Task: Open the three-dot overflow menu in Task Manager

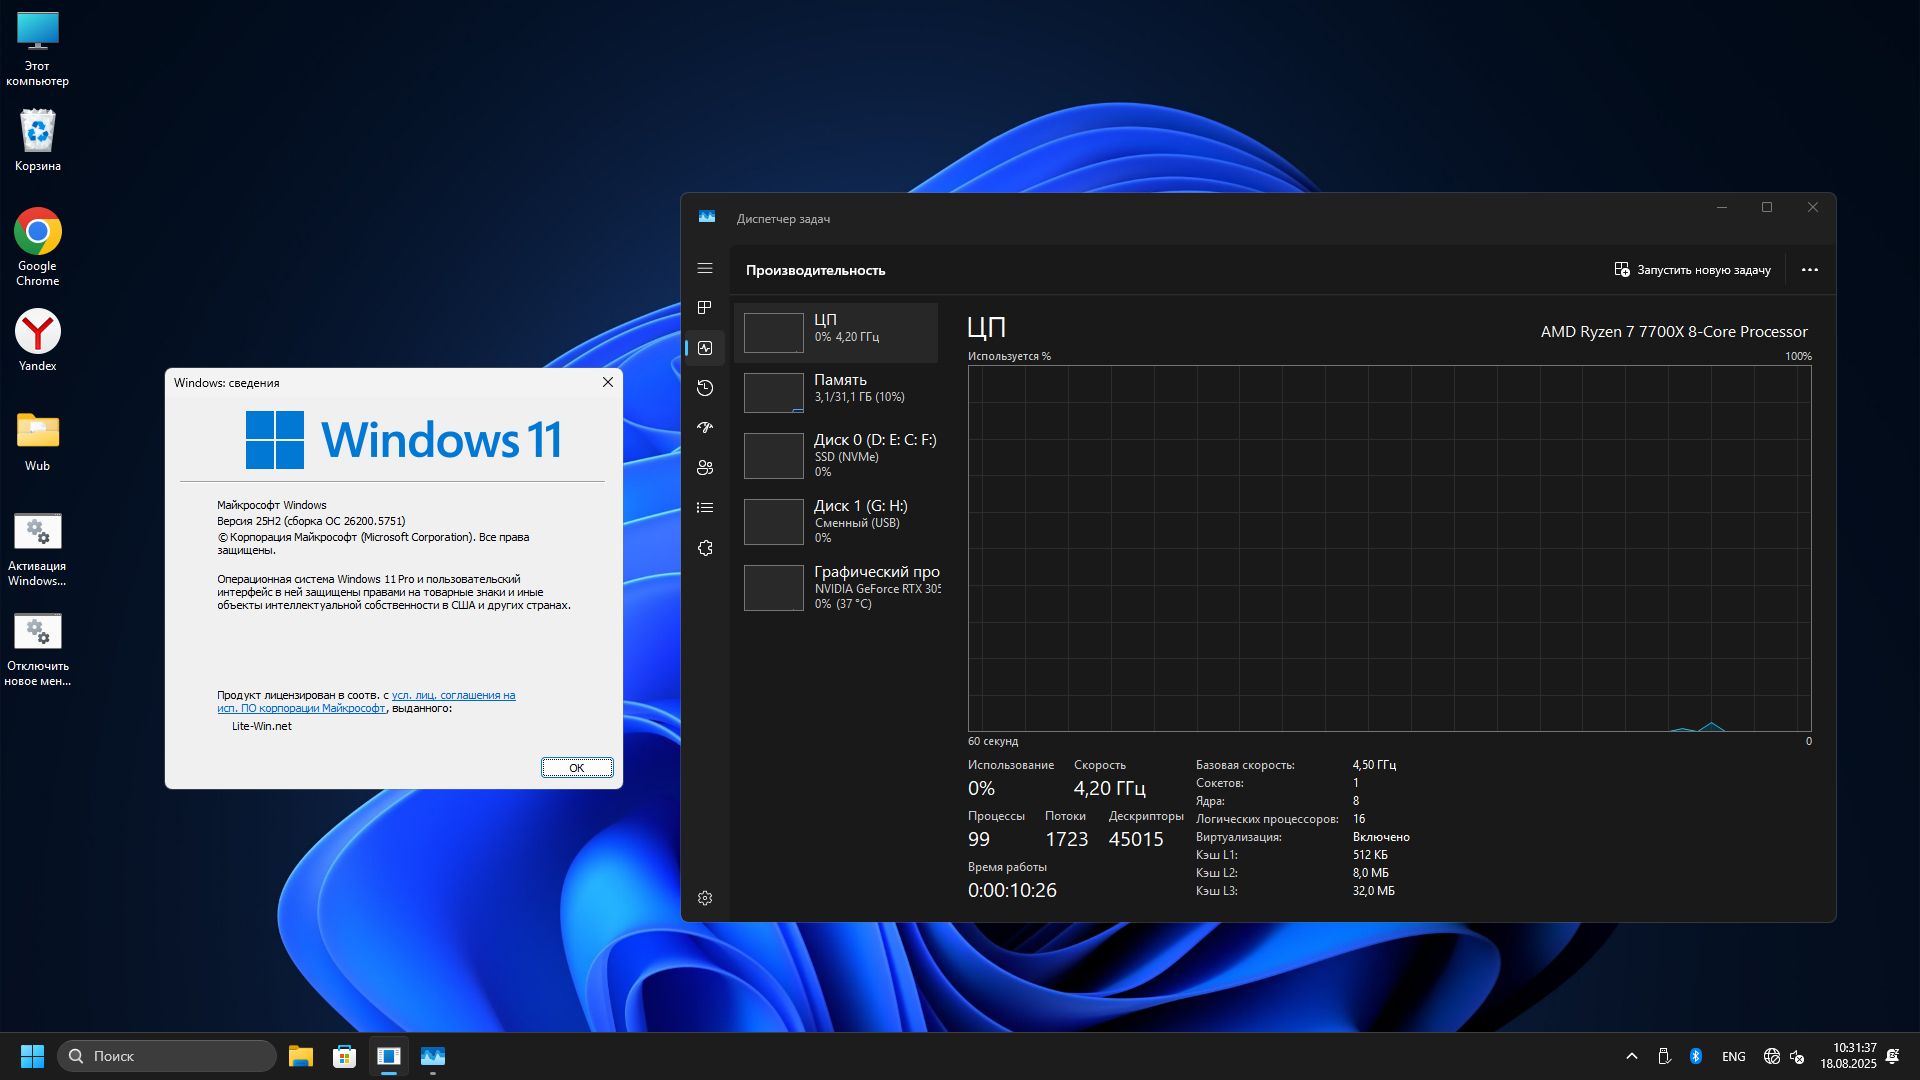Action: click(1810, 269)
